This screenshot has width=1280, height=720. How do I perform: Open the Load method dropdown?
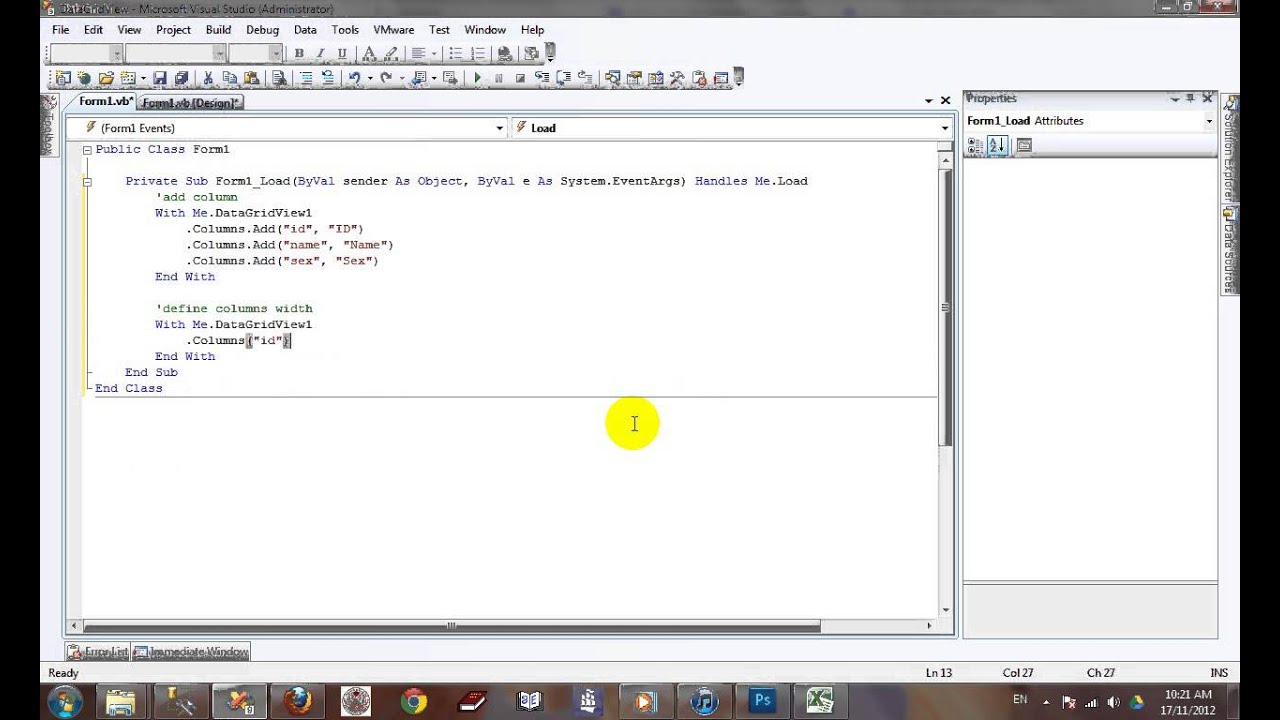click(944, 128)
